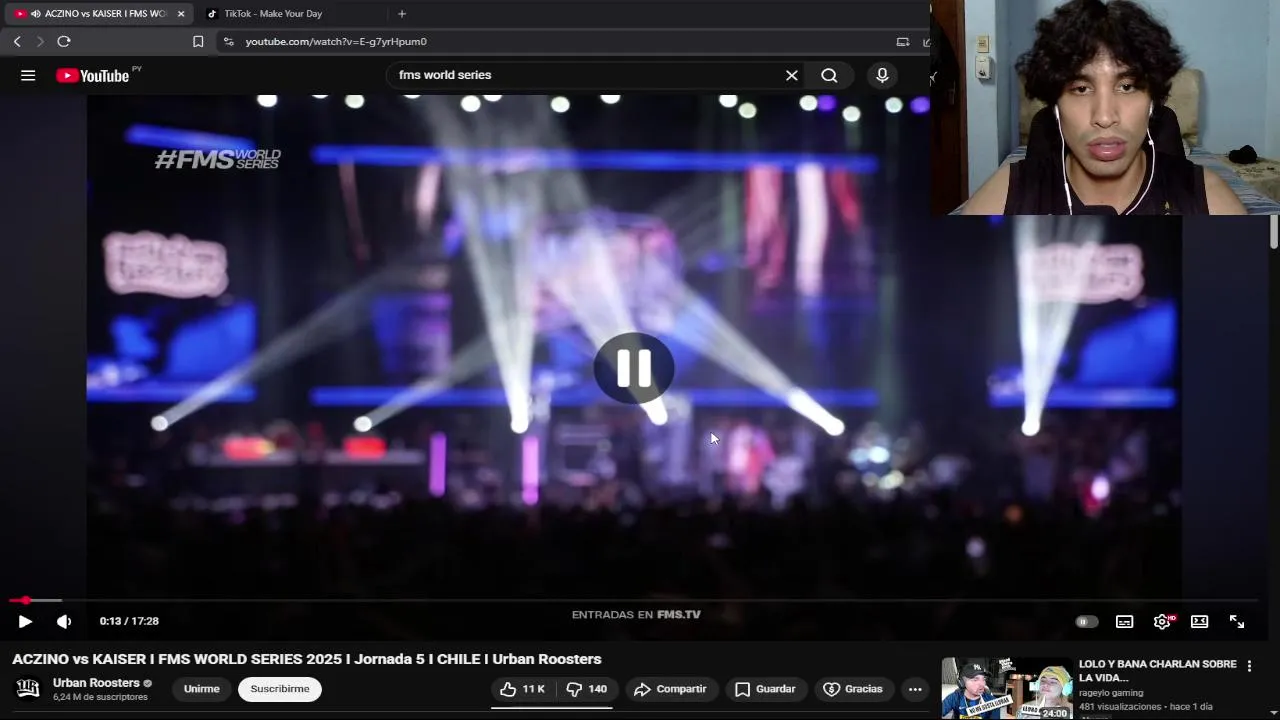This screenshot has width=1280, height=720.
Task: Open a new browser tab
Action: point(402,14)
